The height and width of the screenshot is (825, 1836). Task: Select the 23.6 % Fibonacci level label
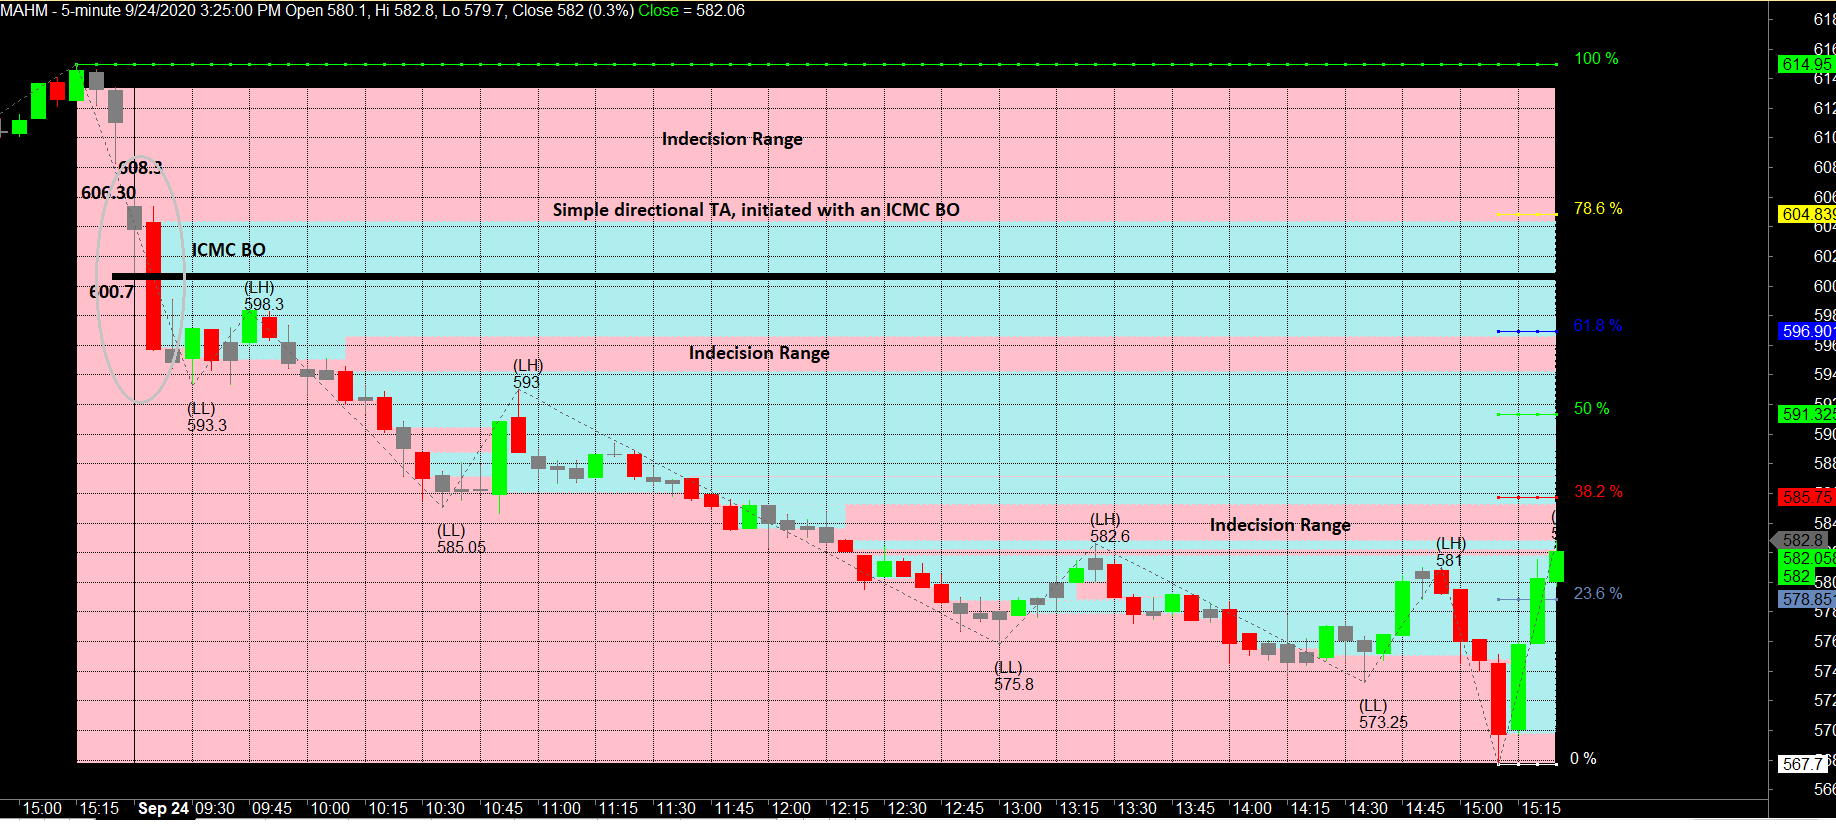tap(1597, 594)
